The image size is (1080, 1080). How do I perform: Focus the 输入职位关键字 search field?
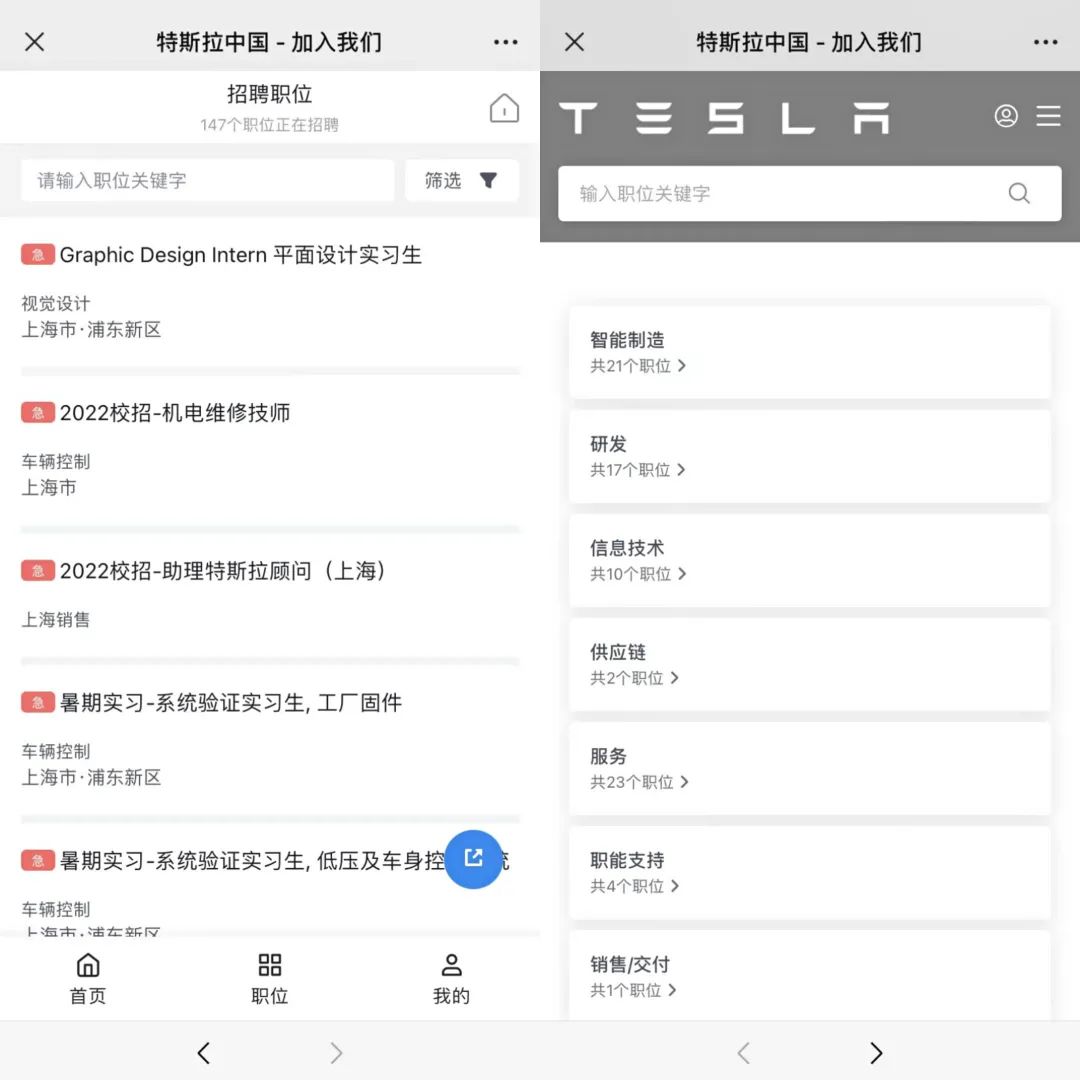pos(809,194)
